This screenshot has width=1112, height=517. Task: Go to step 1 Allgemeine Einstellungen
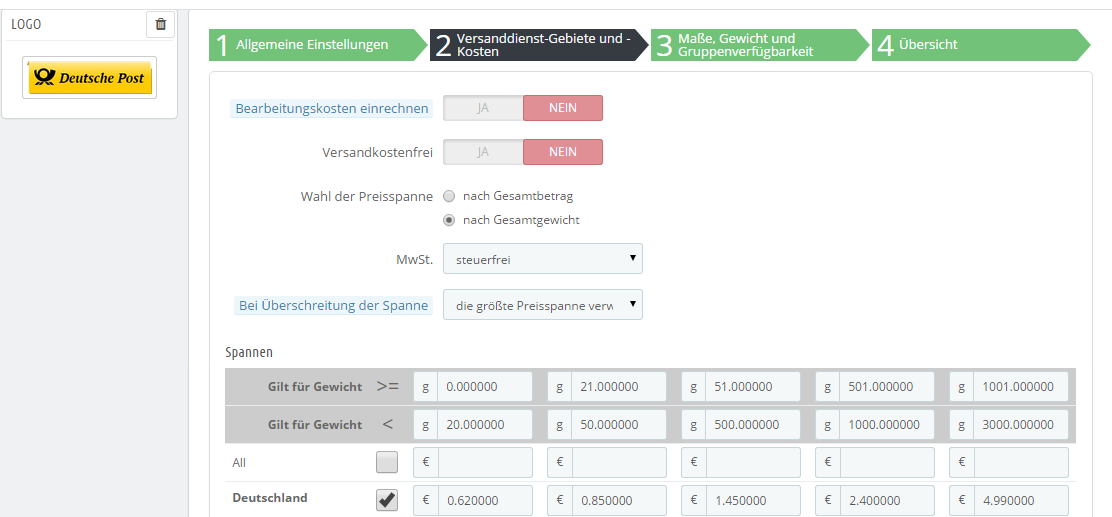click(x=312, y=45)
